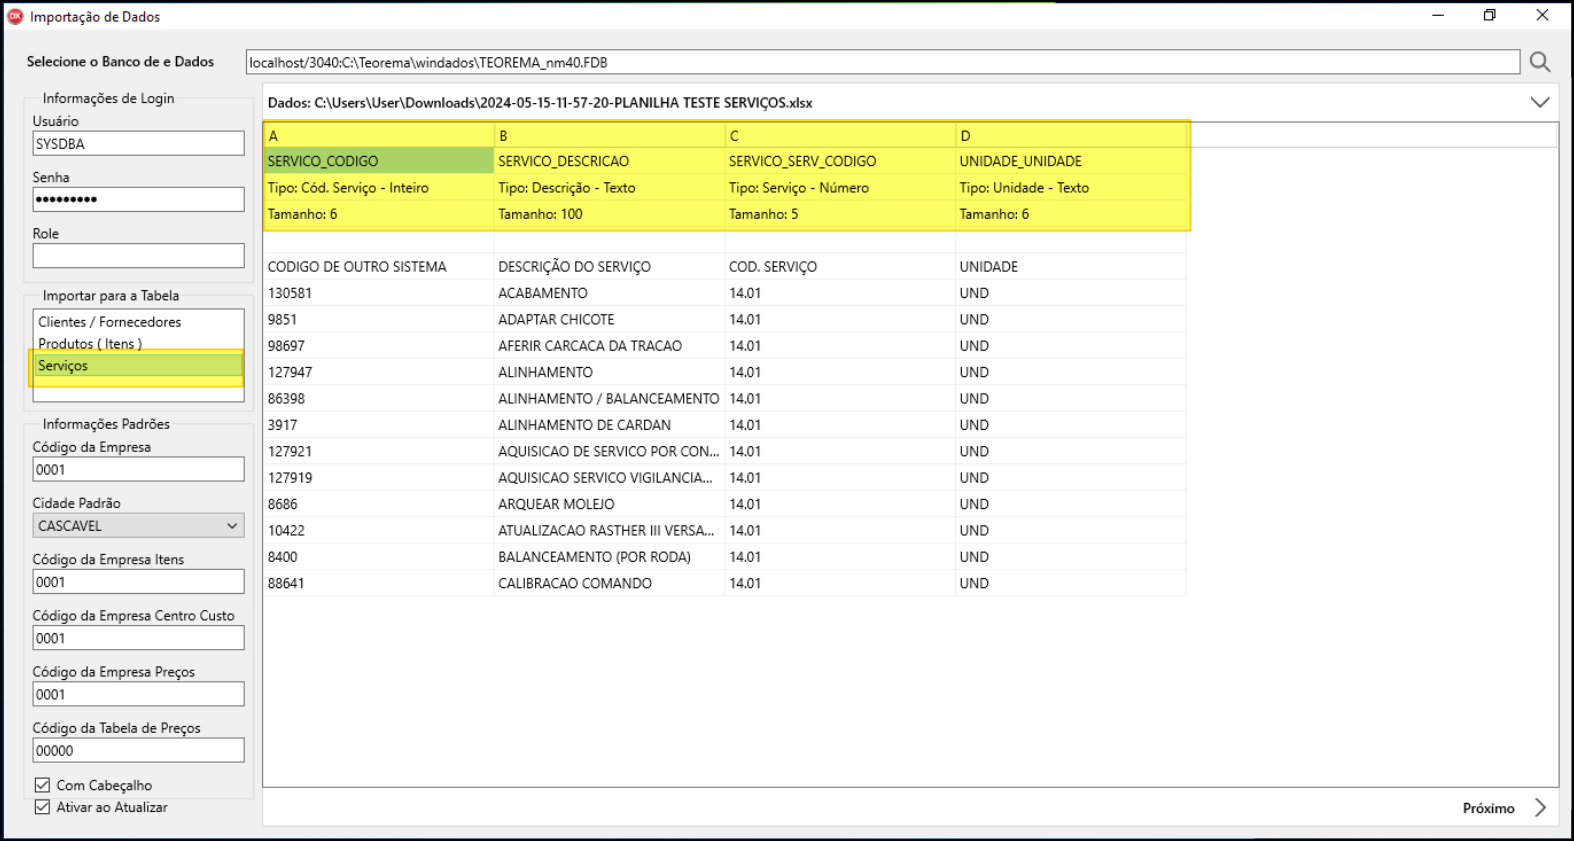Click the Código da Empresa Centro Custo field

[x=138, y=638]
